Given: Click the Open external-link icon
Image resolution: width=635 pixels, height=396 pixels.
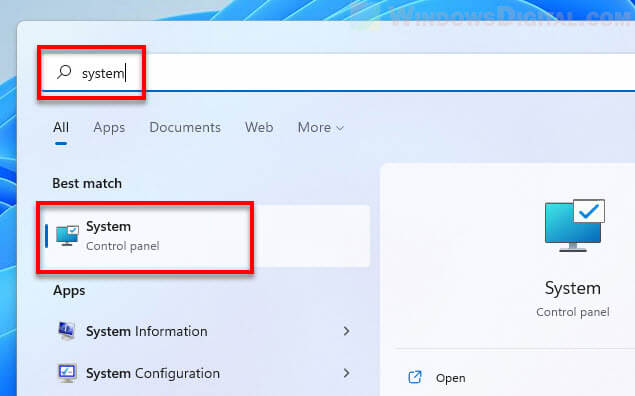Looking at the screenshot, I should point(415,377).
